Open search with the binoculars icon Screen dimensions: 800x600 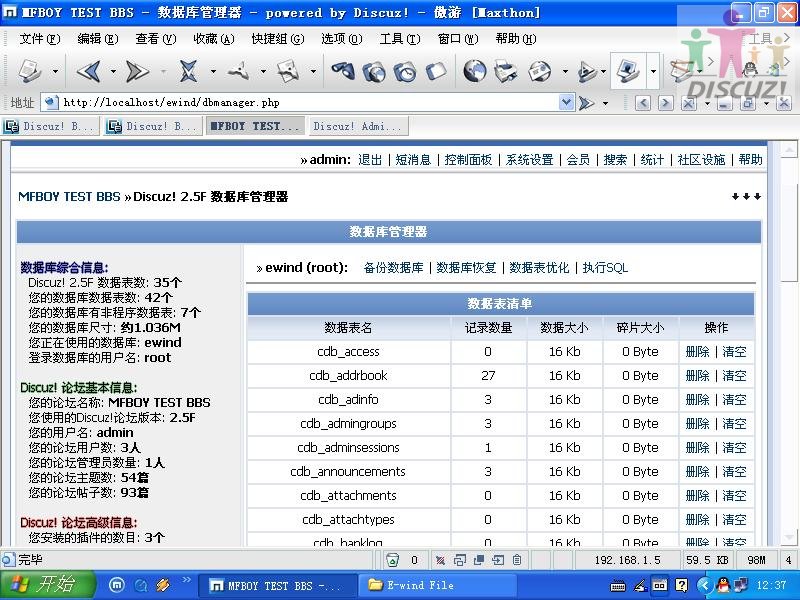pos(343,71)
